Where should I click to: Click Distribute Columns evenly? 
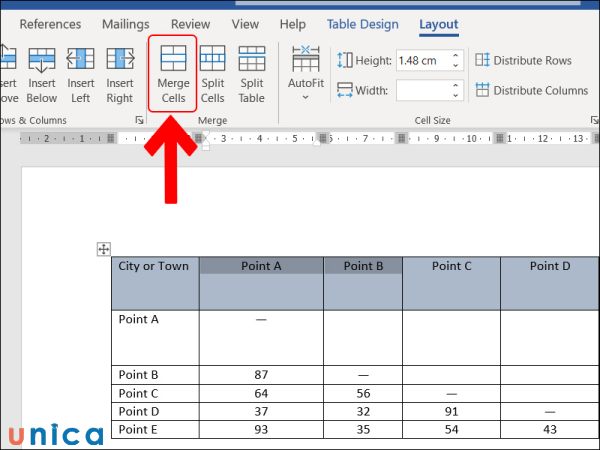coord(531,91)
